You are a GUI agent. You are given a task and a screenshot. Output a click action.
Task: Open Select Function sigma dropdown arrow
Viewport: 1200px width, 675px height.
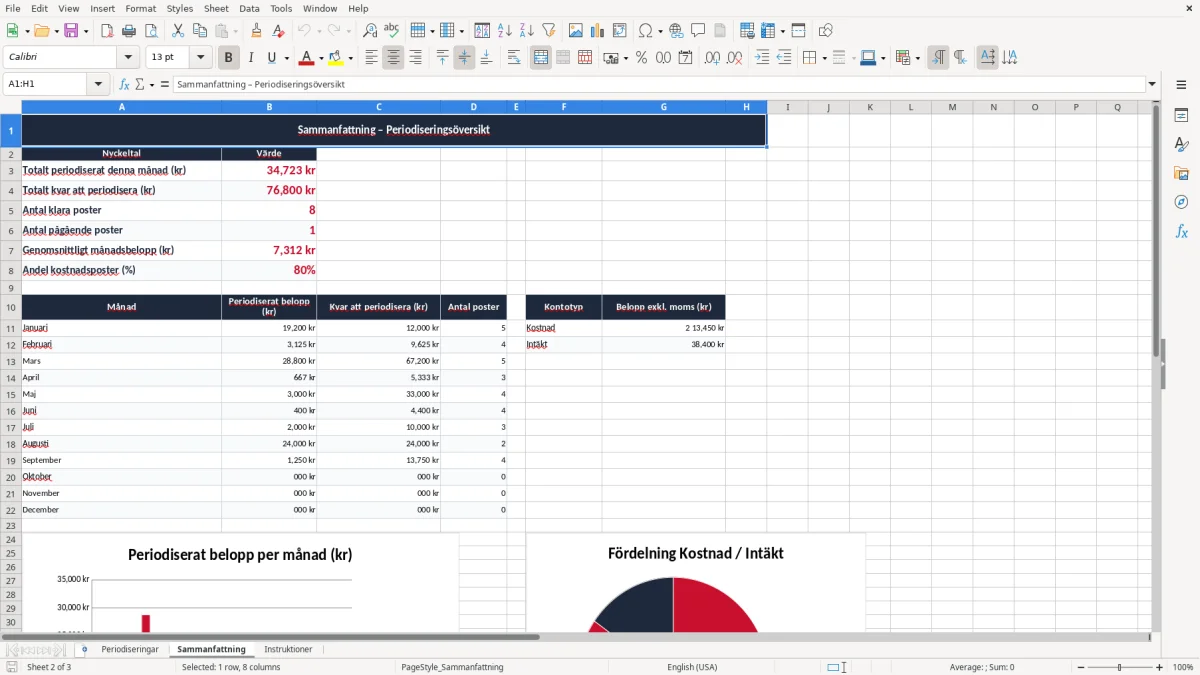point(152,85)
